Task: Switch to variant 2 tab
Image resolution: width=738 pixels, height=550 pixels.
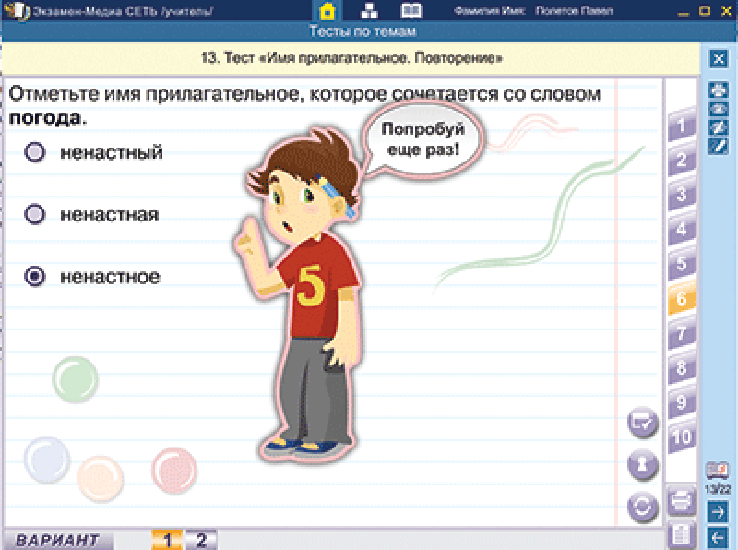Action: pyautogui.click(x=201, y=540)
